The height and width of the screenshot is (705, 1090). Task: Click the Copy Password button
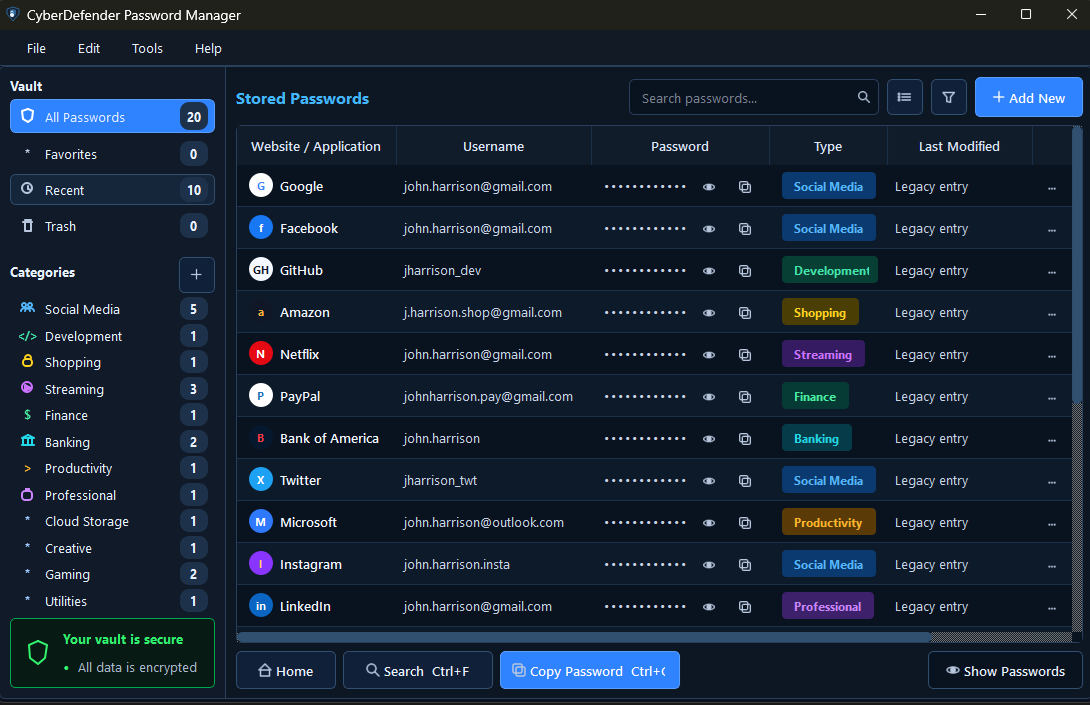pyautogui.click(x=589, y=670)
